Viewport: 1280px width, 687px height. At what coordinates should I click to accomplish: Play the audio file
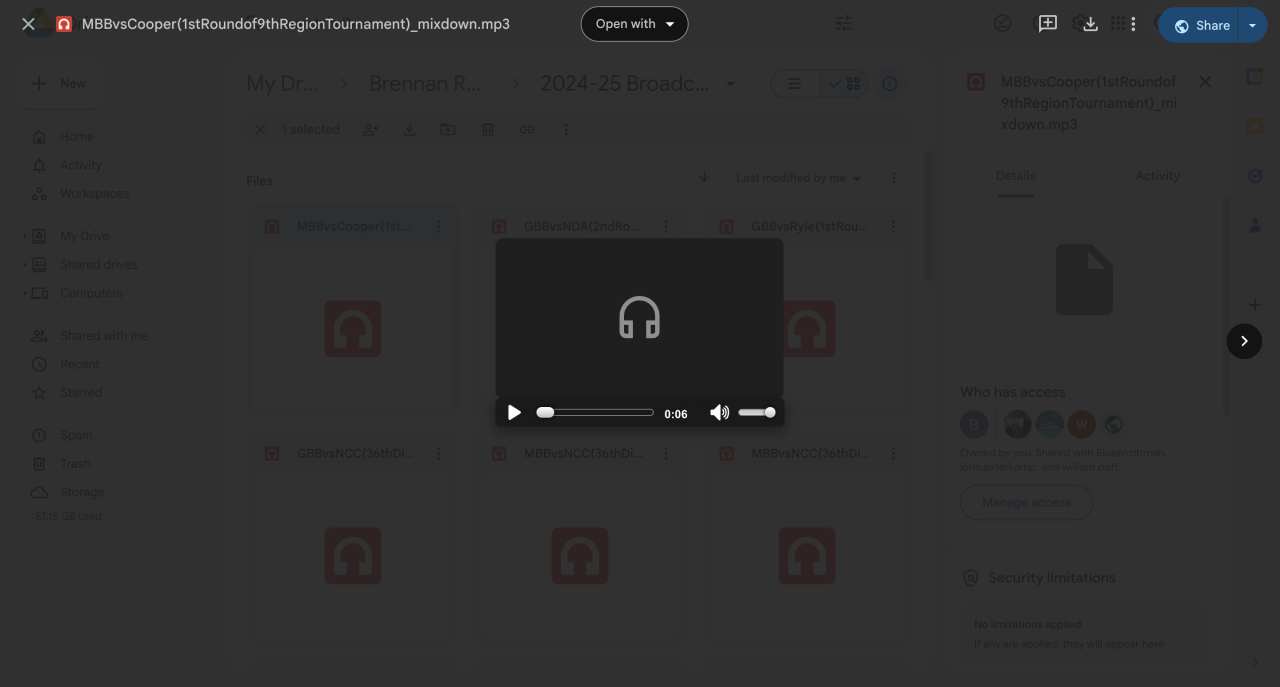(x=514, y=413)
